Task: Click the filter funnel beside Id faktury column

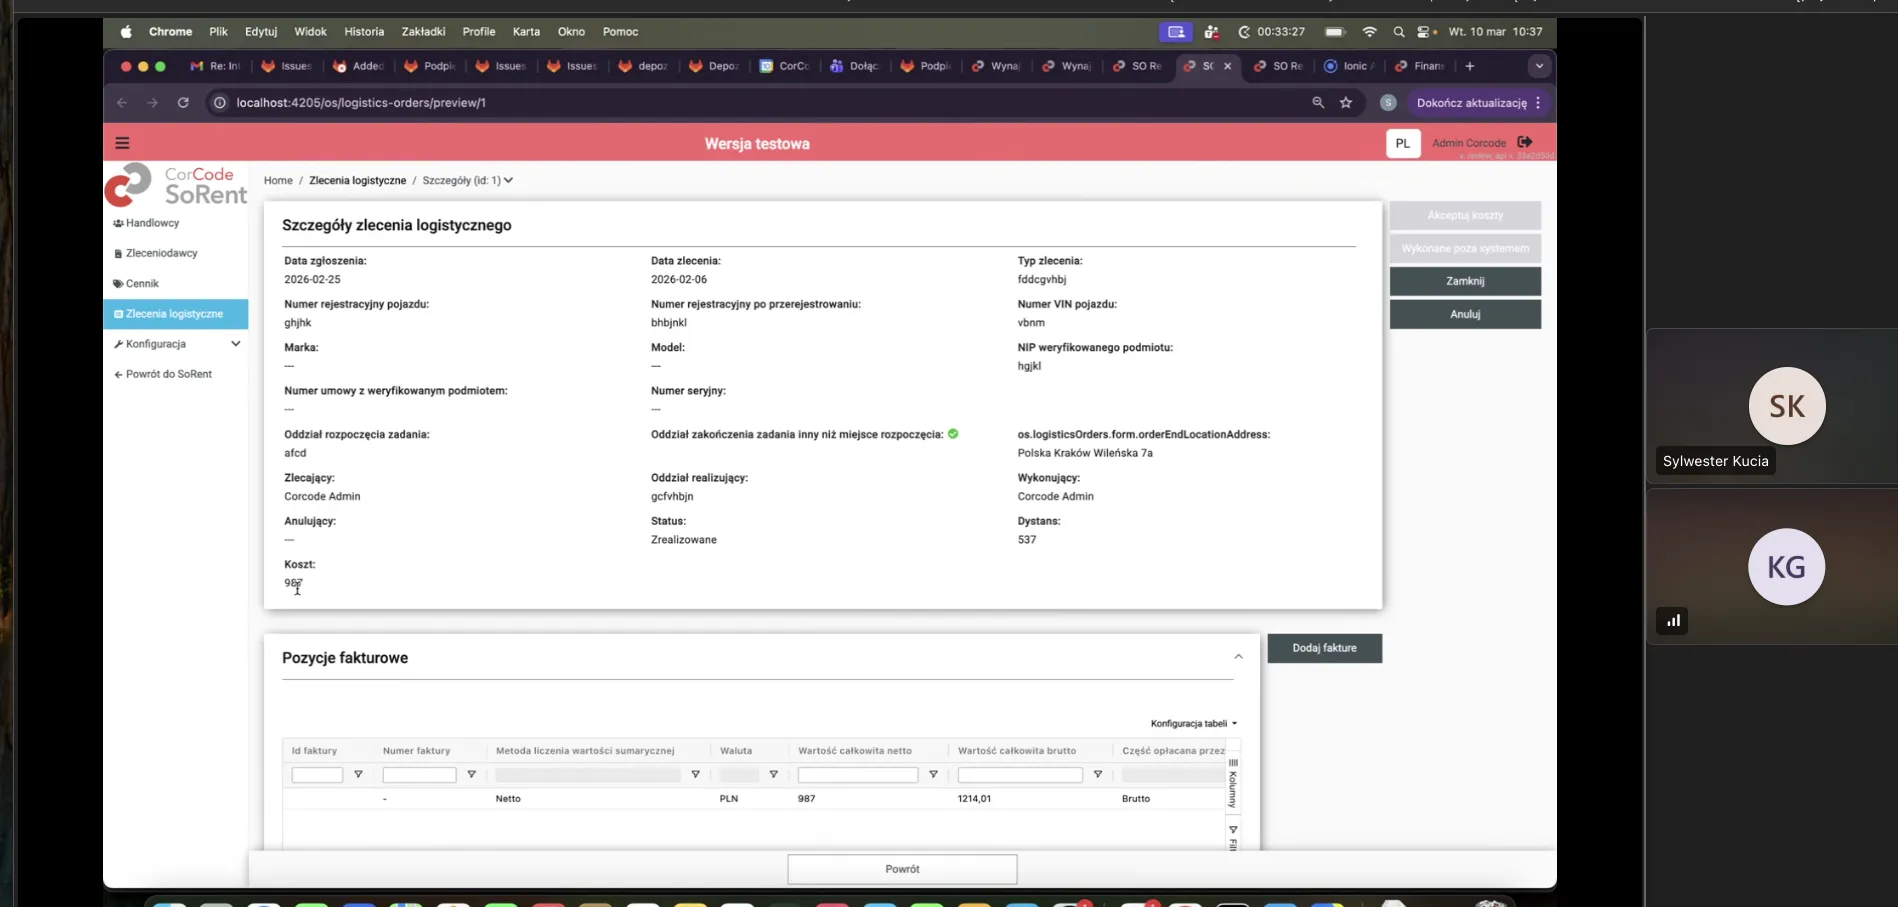Action: pos(358,774)
